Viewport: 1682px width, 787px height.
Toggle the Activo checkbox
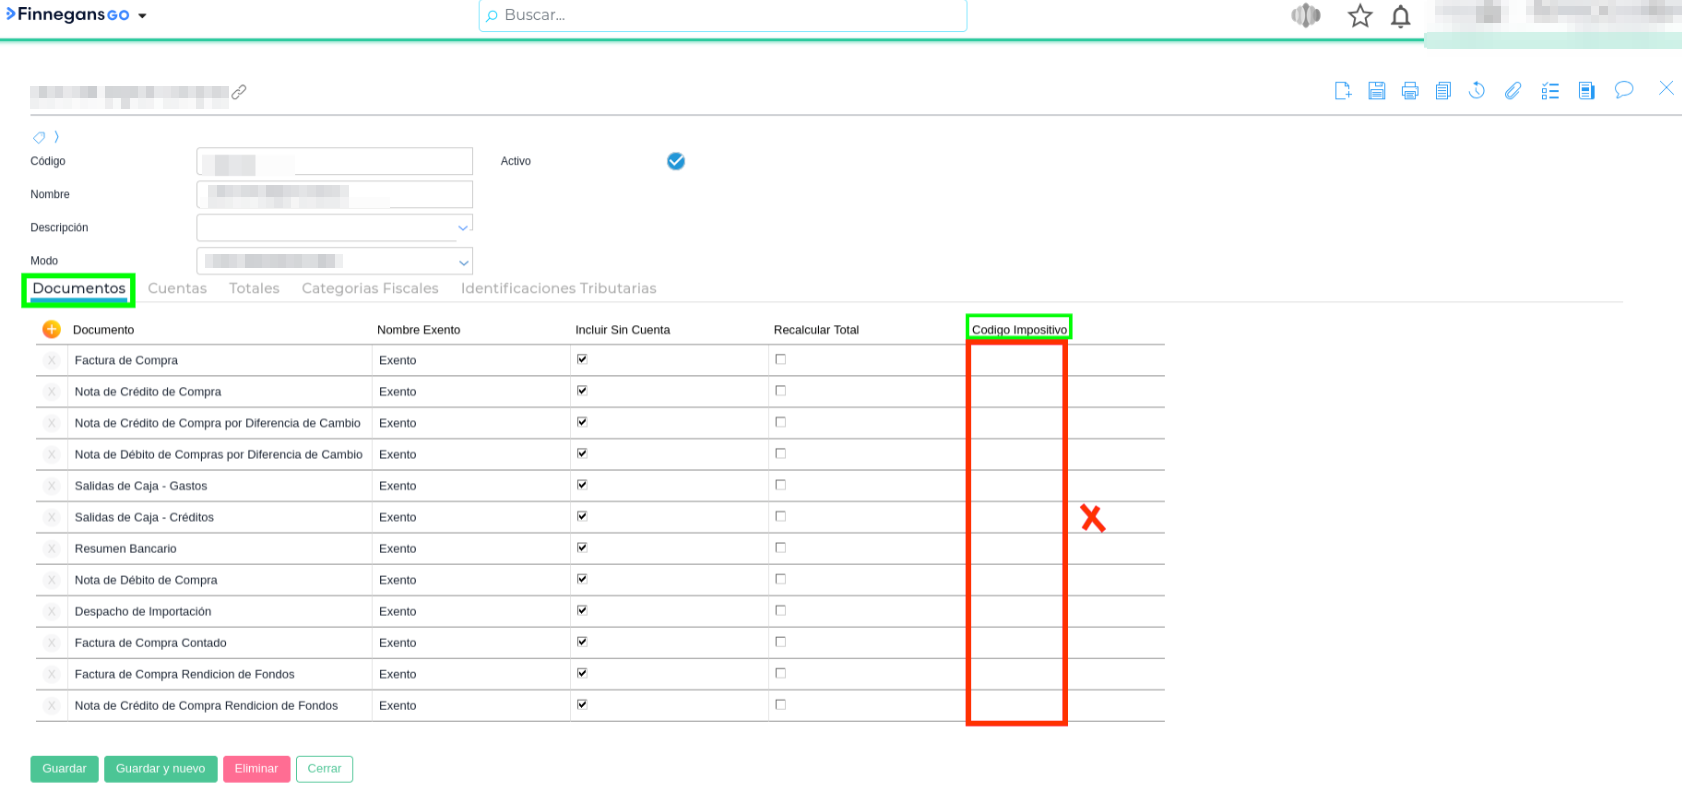tap(676, 161)
